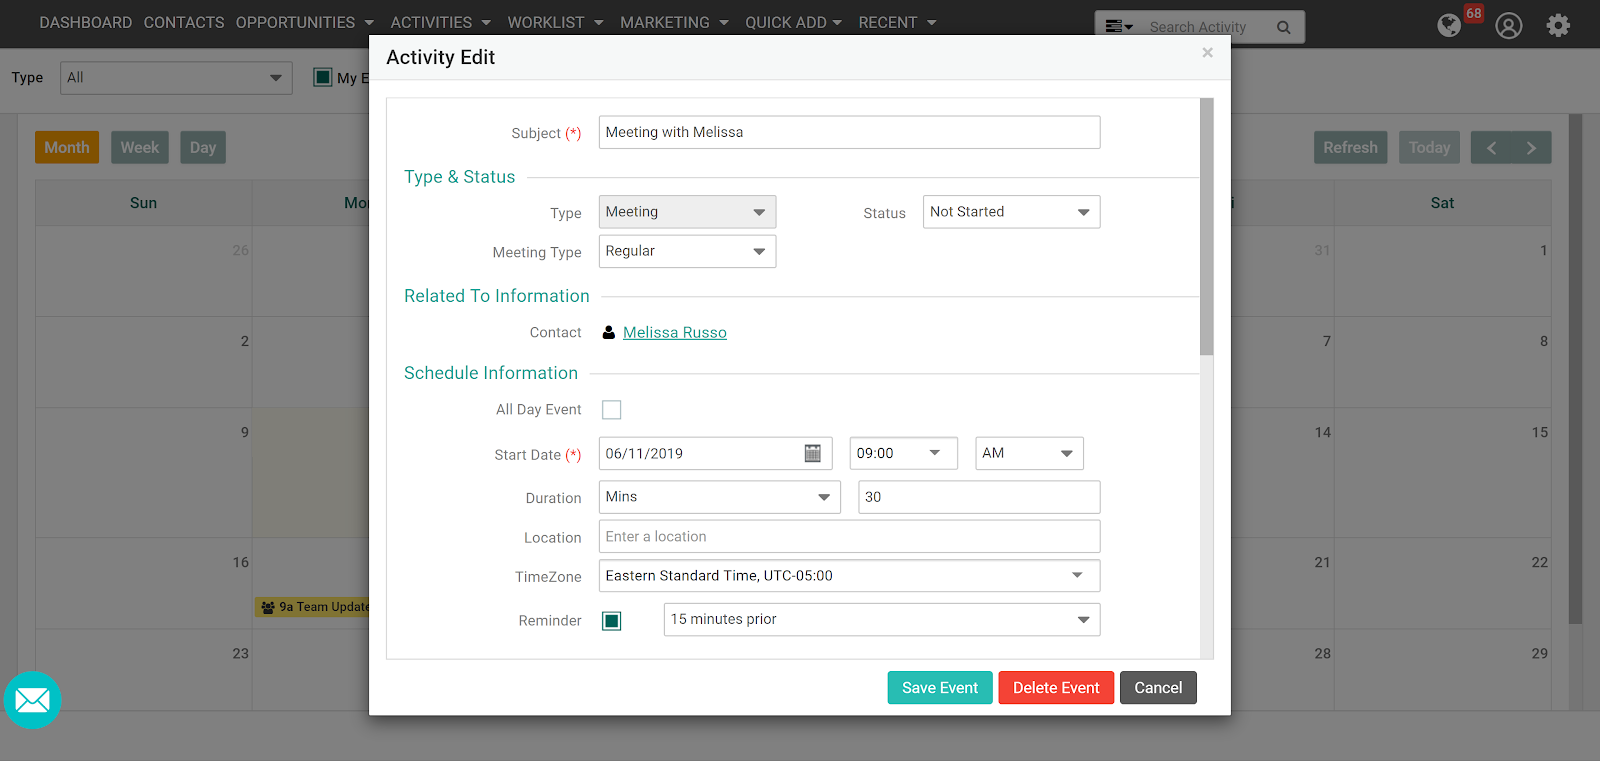The image size is (1600, 761).
Task: Go to next month arrow
Action: click(1531, 148)
